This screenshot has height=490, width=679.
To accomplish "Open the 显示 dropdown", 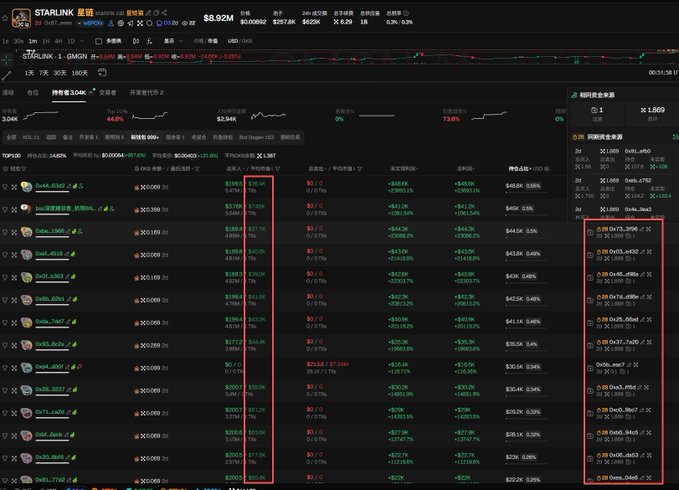I will (173, 41).
